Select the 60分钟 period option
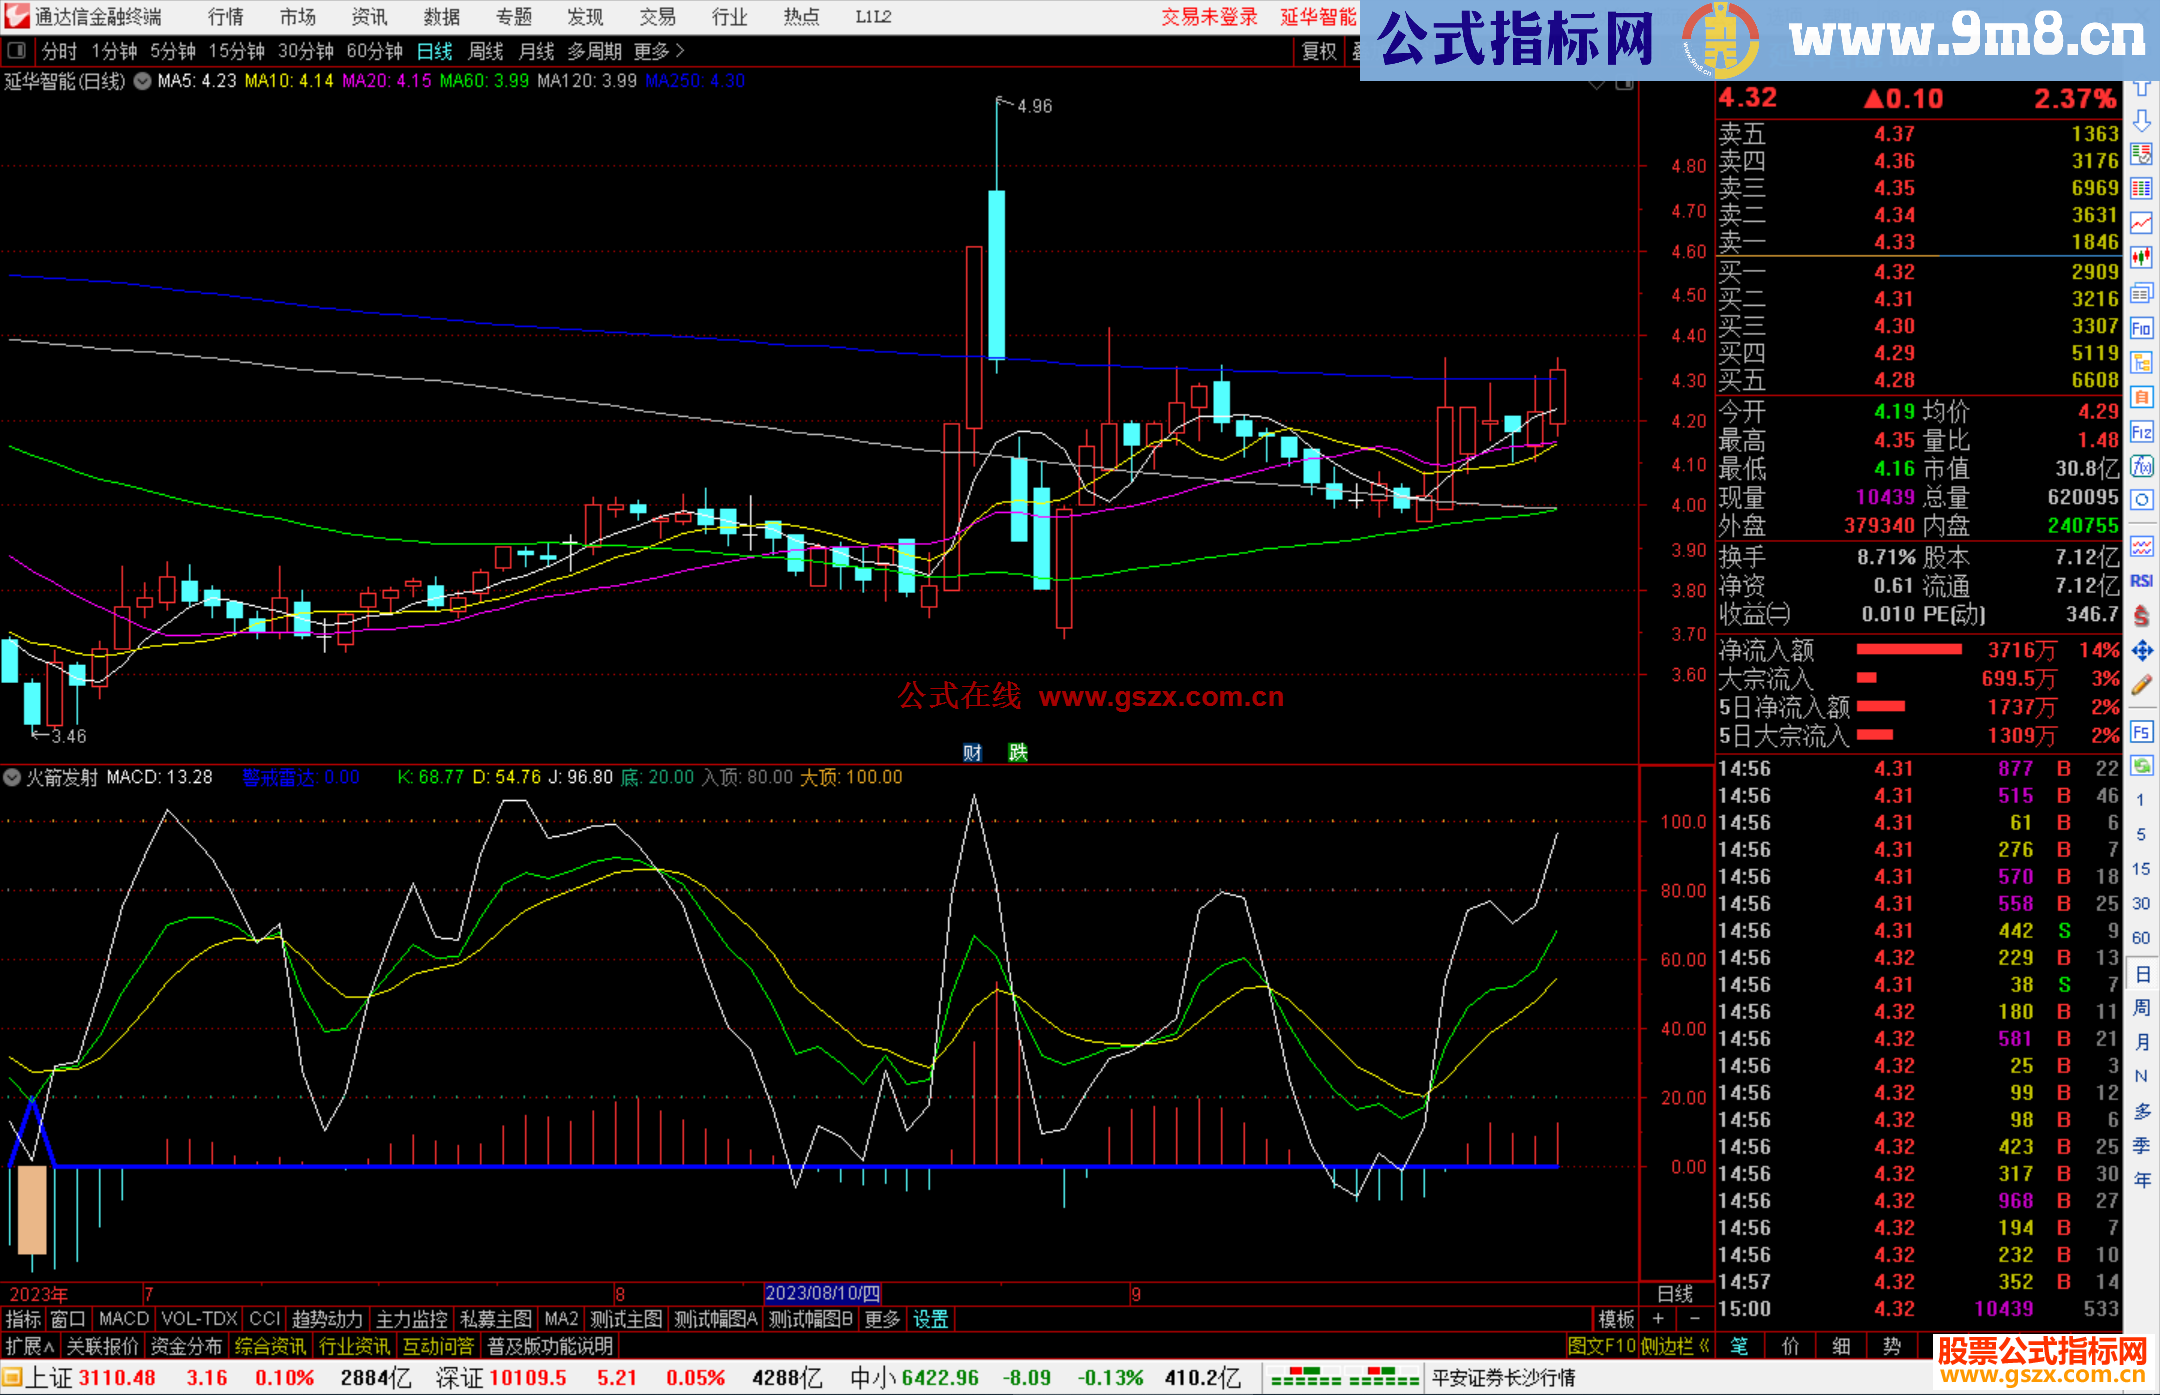Image resolution: width=2160 pixels, height=1395 pixels. (374, 51)
